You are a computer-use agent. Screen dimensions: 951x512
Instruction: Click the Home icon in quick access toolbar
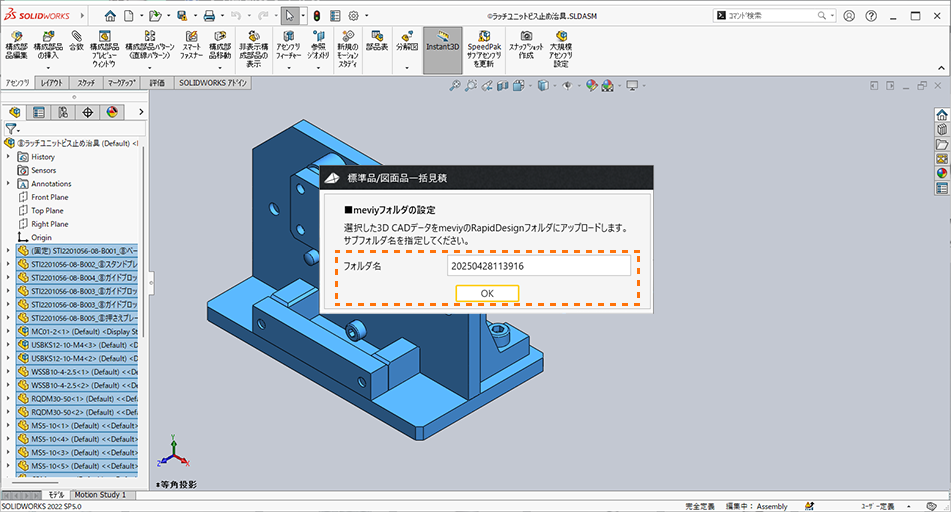110,16
